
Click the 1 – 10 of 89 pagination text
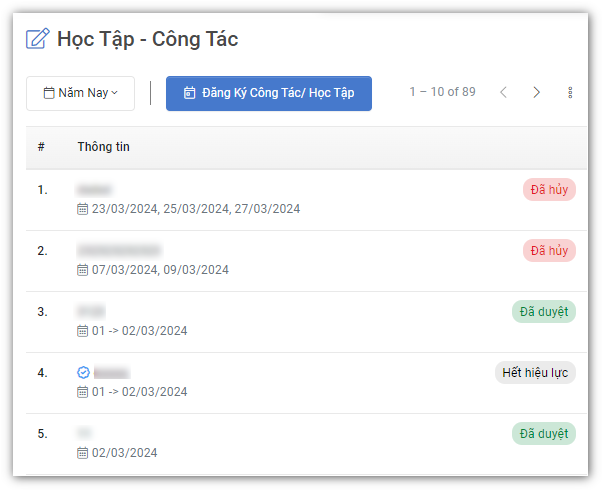442,93
